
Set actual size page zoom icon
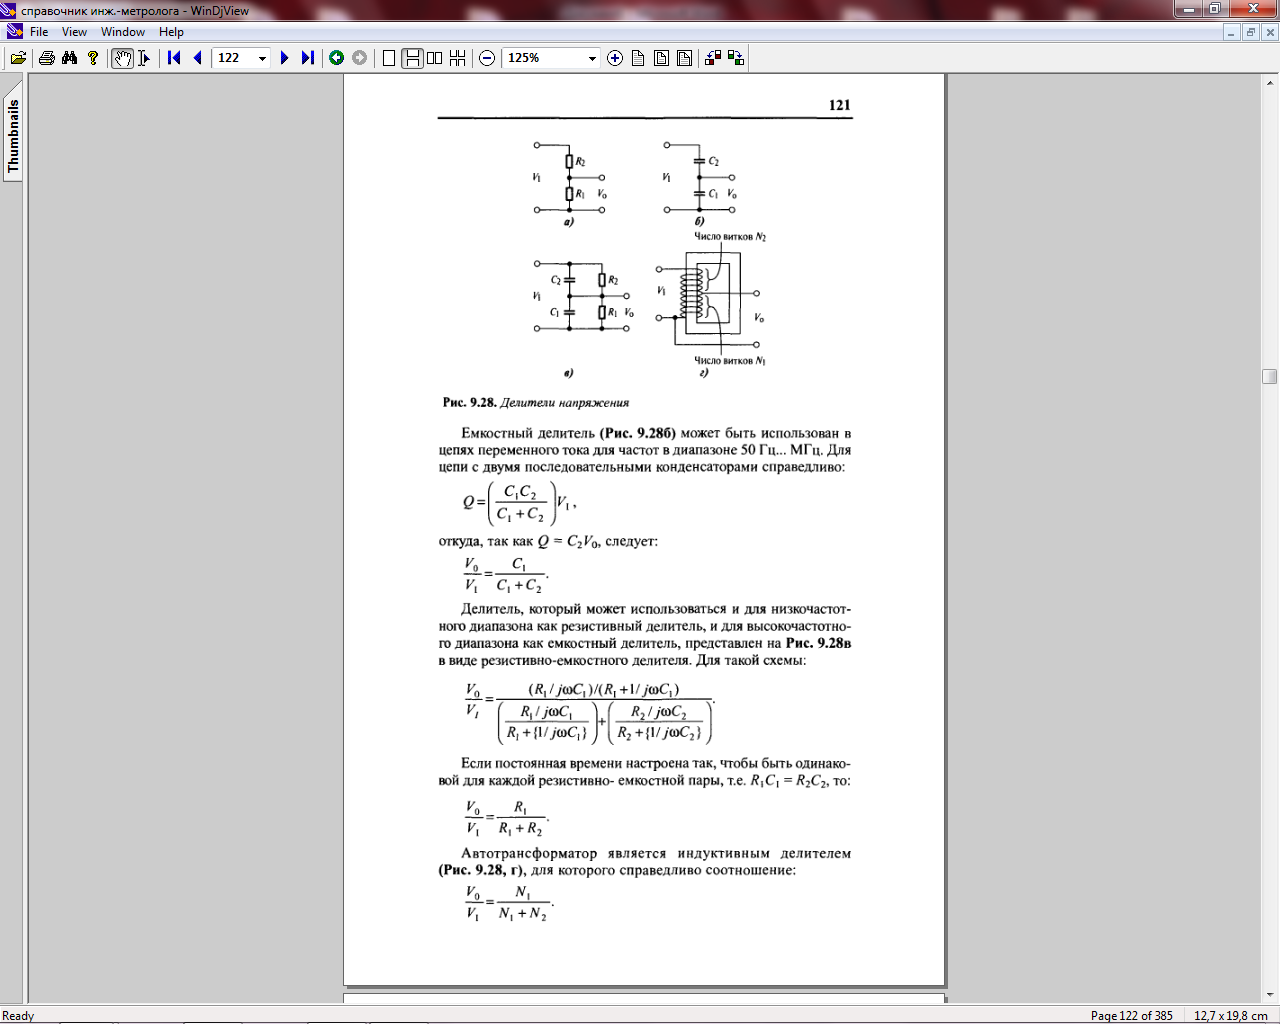638,58
